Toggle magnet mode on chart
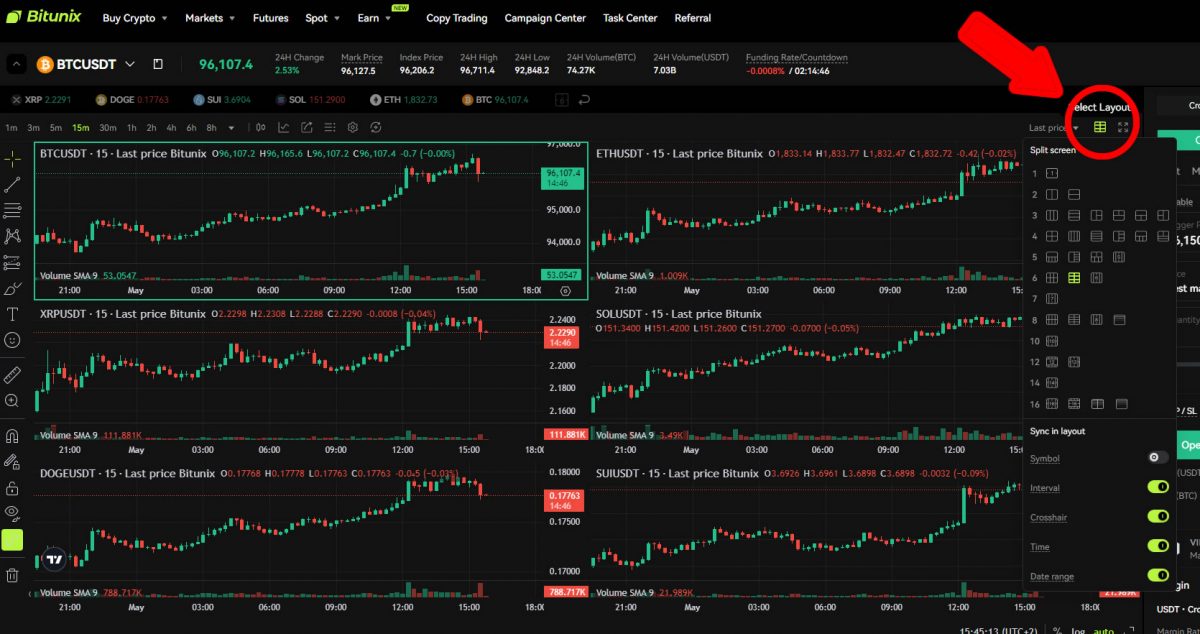1200x634 pixels. [x=12, y=436]
